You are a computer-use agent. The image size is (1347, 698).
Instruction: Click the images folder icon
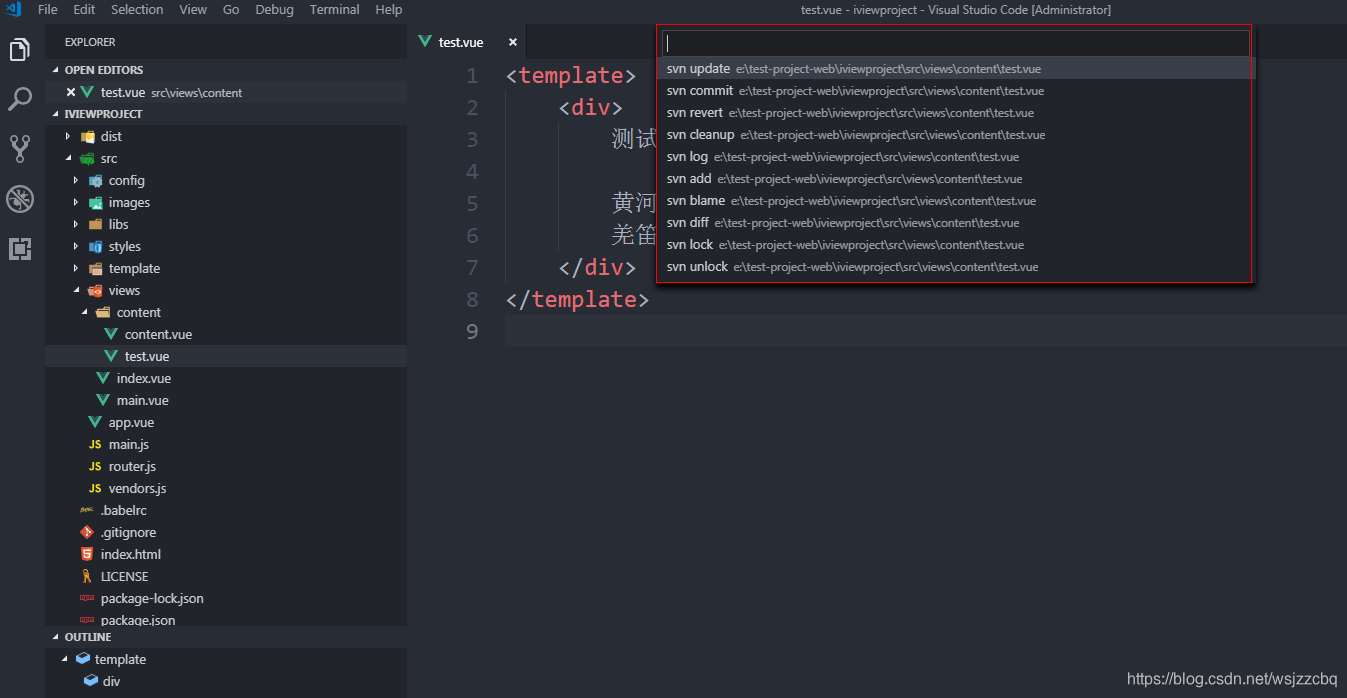(x=96, y=202)
